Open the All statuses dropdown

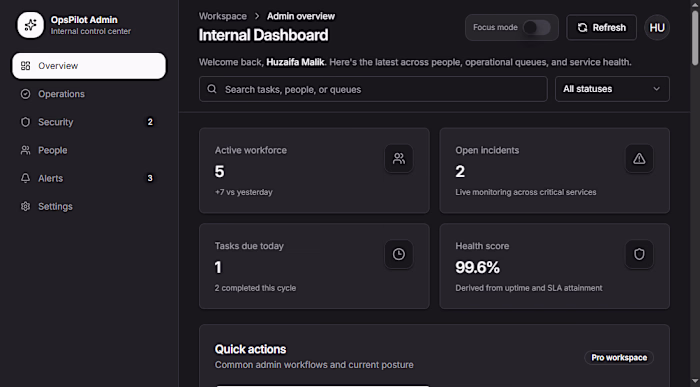pos(612,89)
